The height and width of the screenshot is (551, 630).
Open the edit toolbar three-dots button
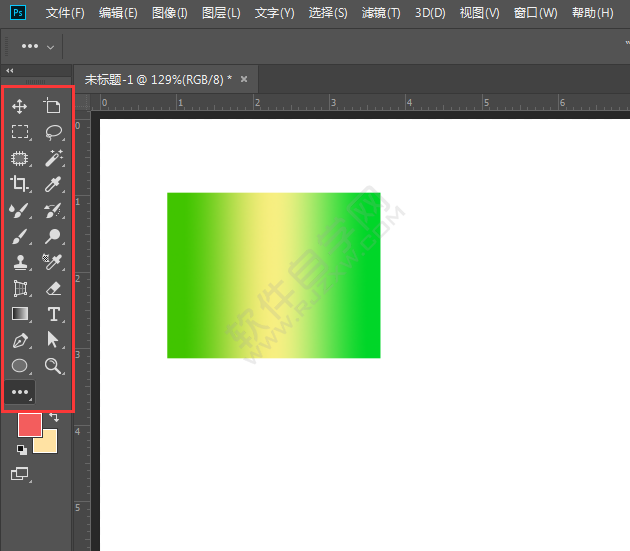[x=19, y=392]
